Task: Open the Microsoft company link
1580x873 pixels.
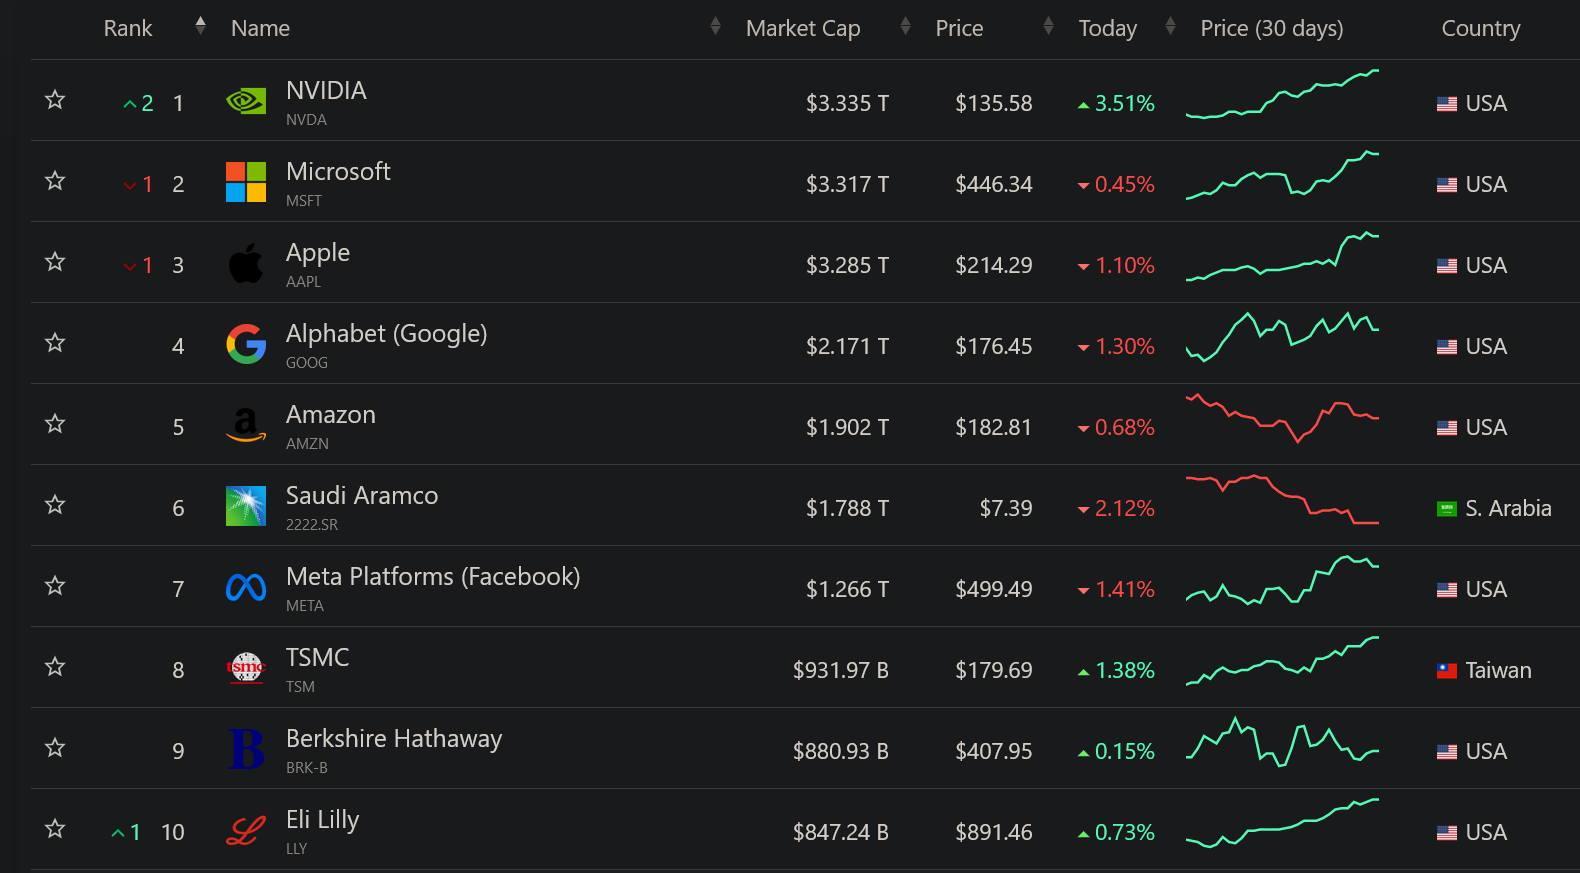Action: click(x=338, y=171)
